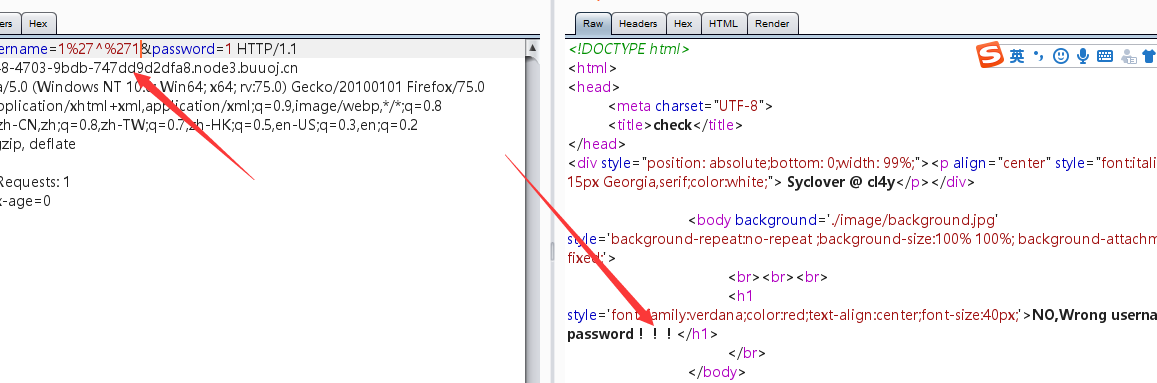This screenshot has width=1157, height=383.
Task: Click the zh-CN accept-language header line
Action: [209, 125]
